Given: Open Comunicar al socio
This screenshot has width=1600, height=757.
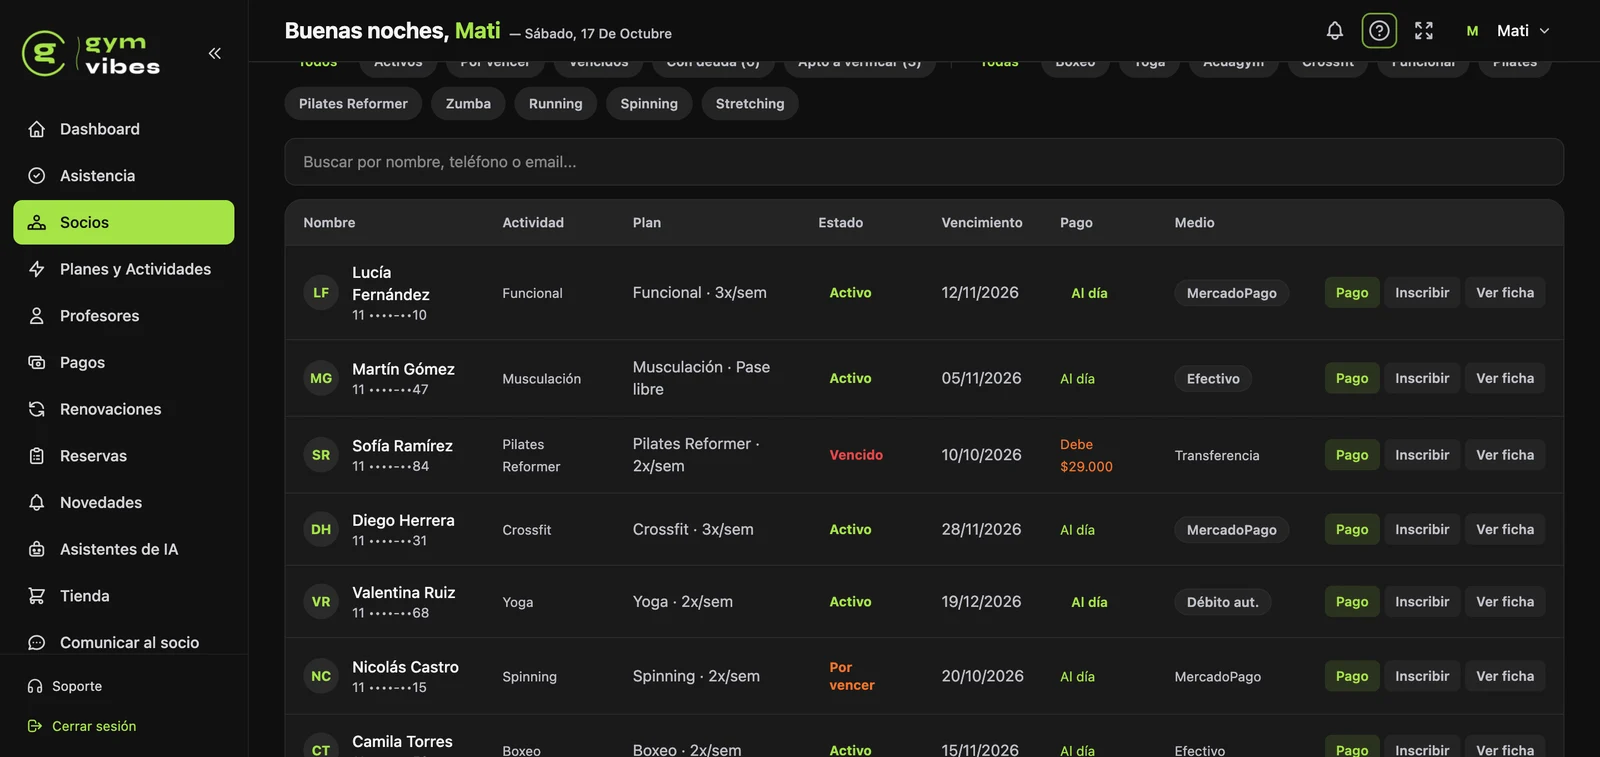Looking at the screenshot, I should point(124,642).
